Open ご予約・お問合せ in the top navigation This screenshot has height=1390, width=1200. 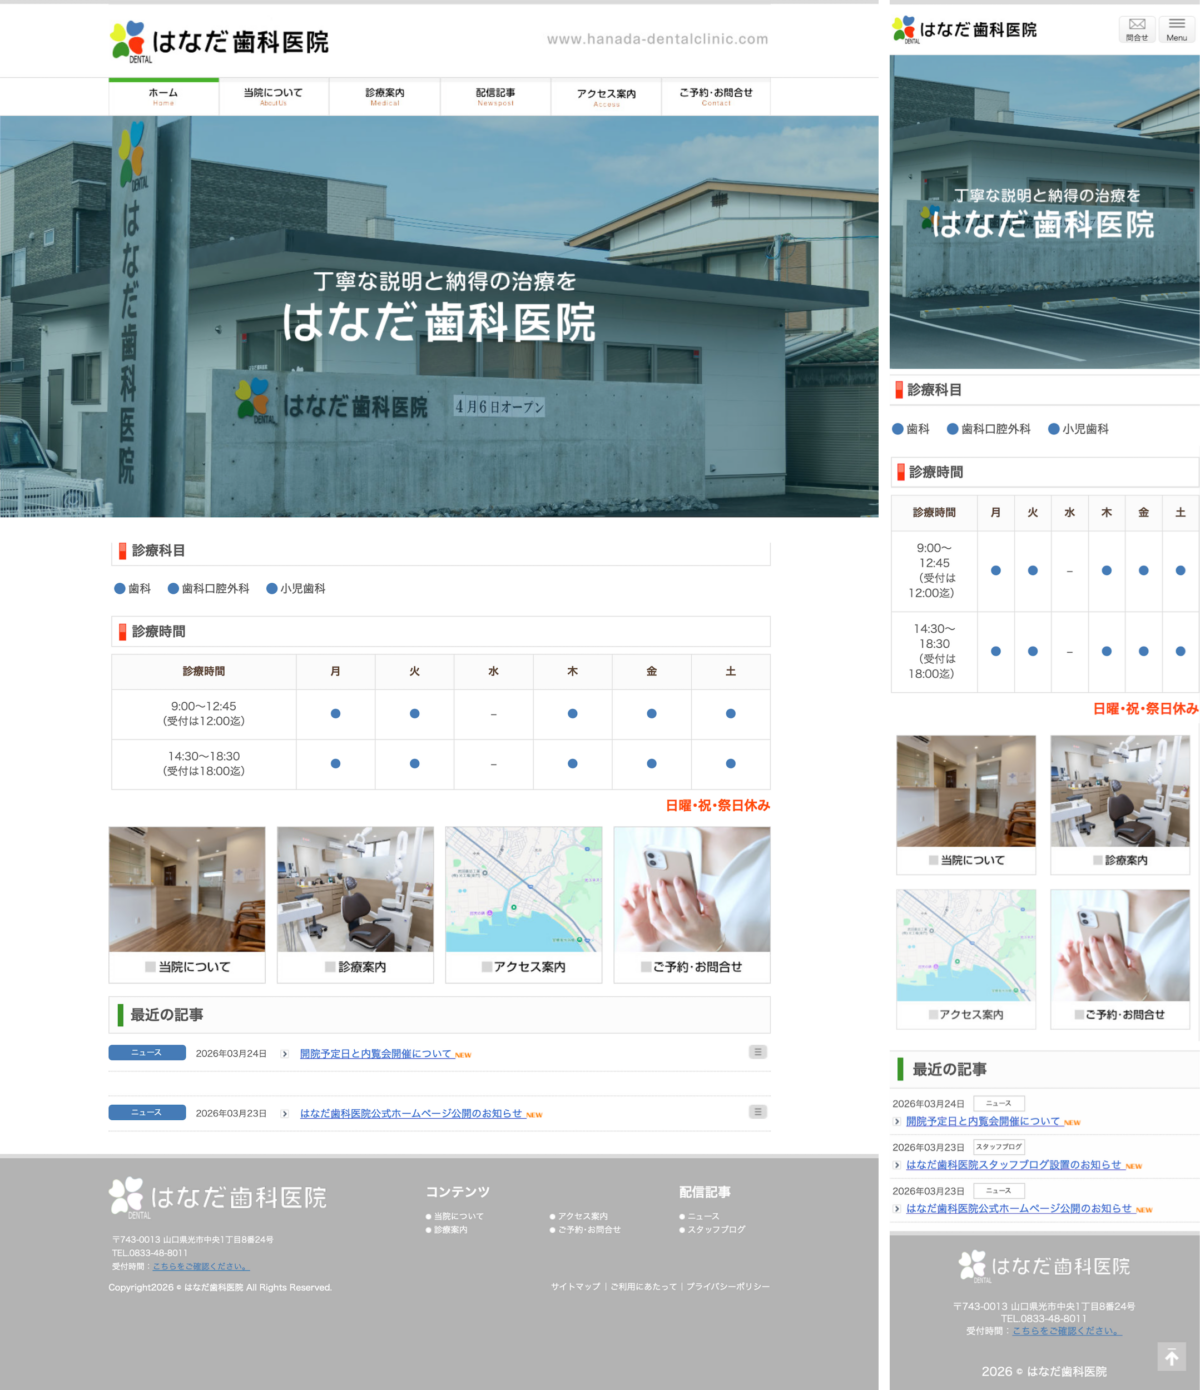(x=716, y=96)
